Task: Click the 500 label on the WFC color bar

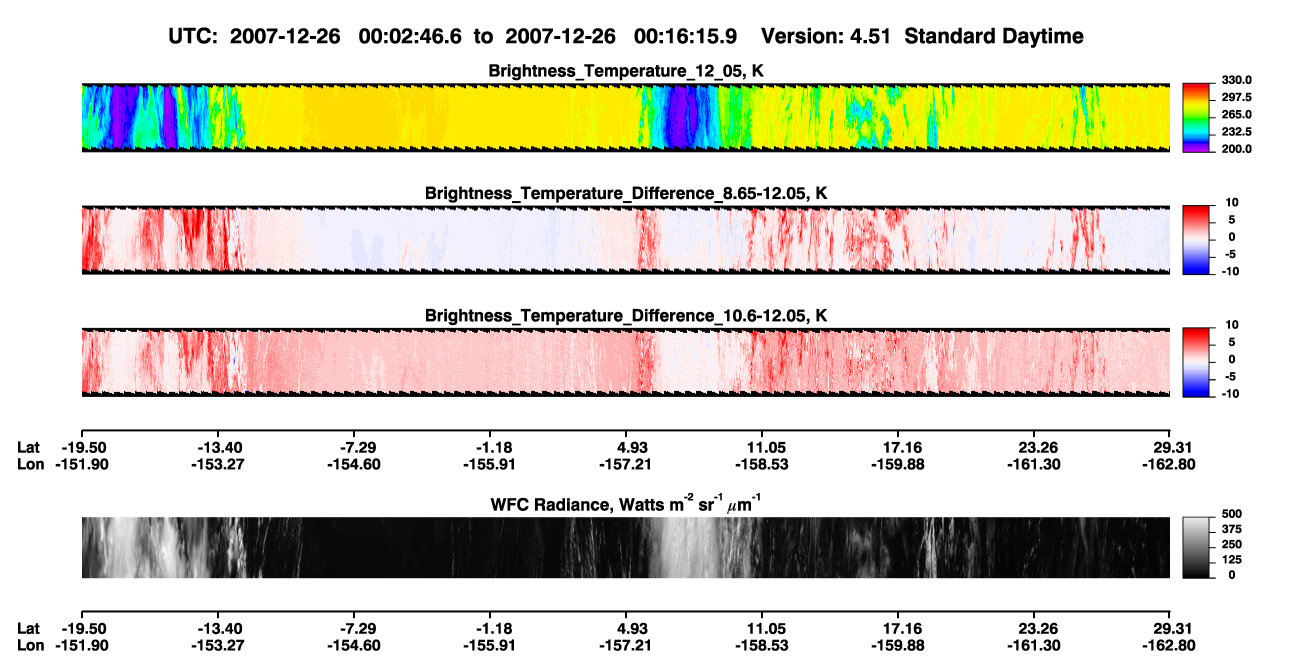Action: click(1231, 514)
